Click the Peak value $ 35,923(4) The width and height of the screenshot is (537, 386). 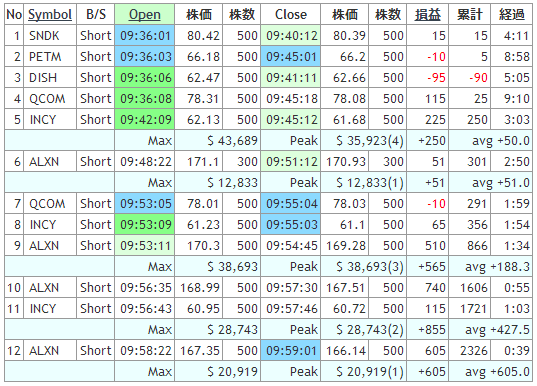[x=364, y=140]
